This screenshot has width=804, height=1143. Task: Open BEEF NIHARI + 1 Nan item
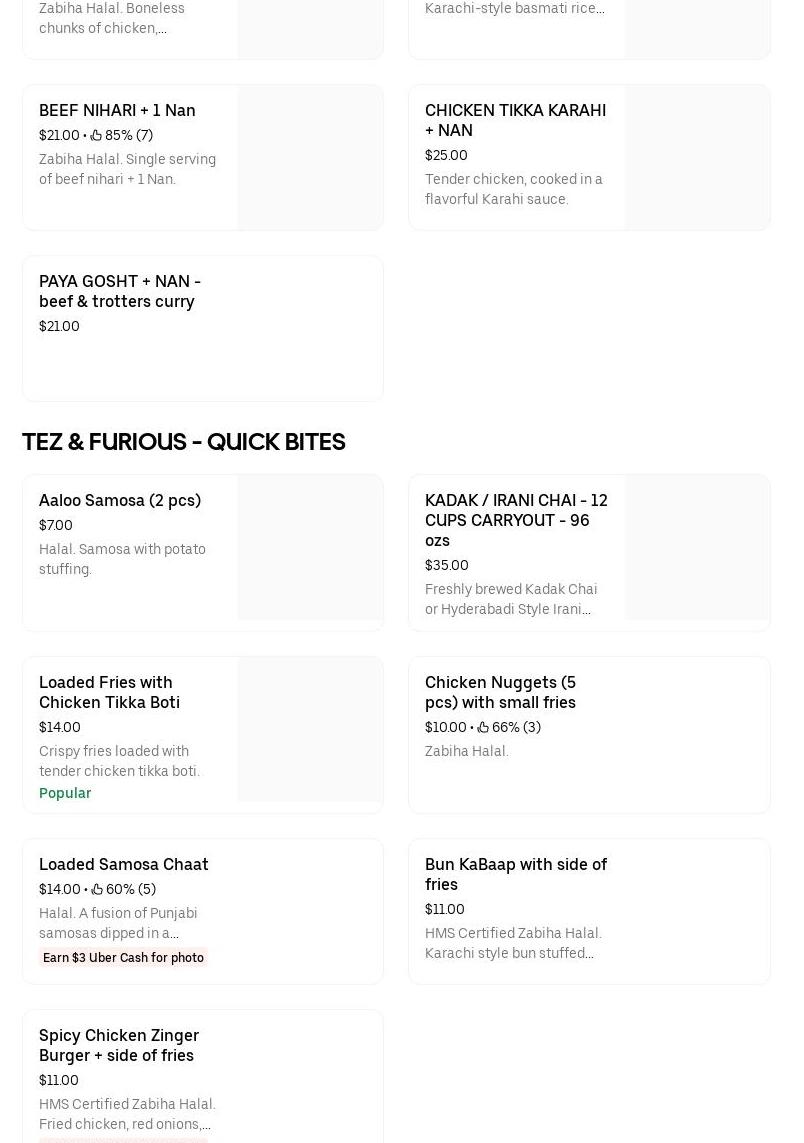[117, 110]
